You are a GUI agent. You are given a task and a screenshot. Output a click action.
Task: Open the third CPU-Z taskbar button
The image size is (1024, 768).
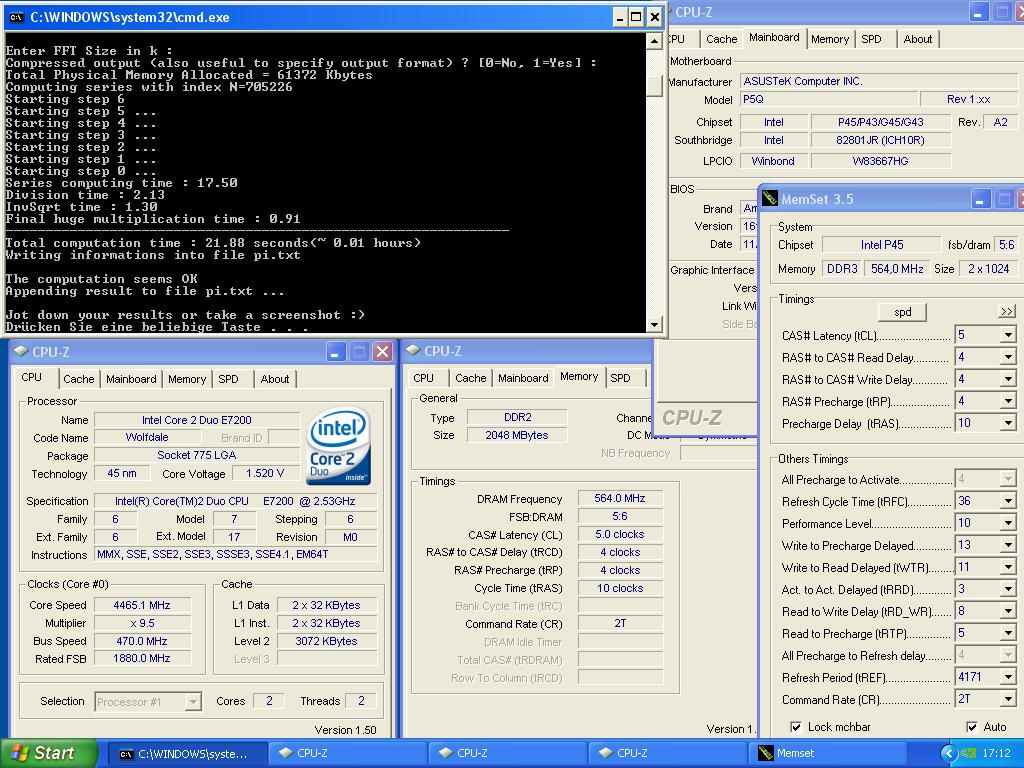point(667,754)
